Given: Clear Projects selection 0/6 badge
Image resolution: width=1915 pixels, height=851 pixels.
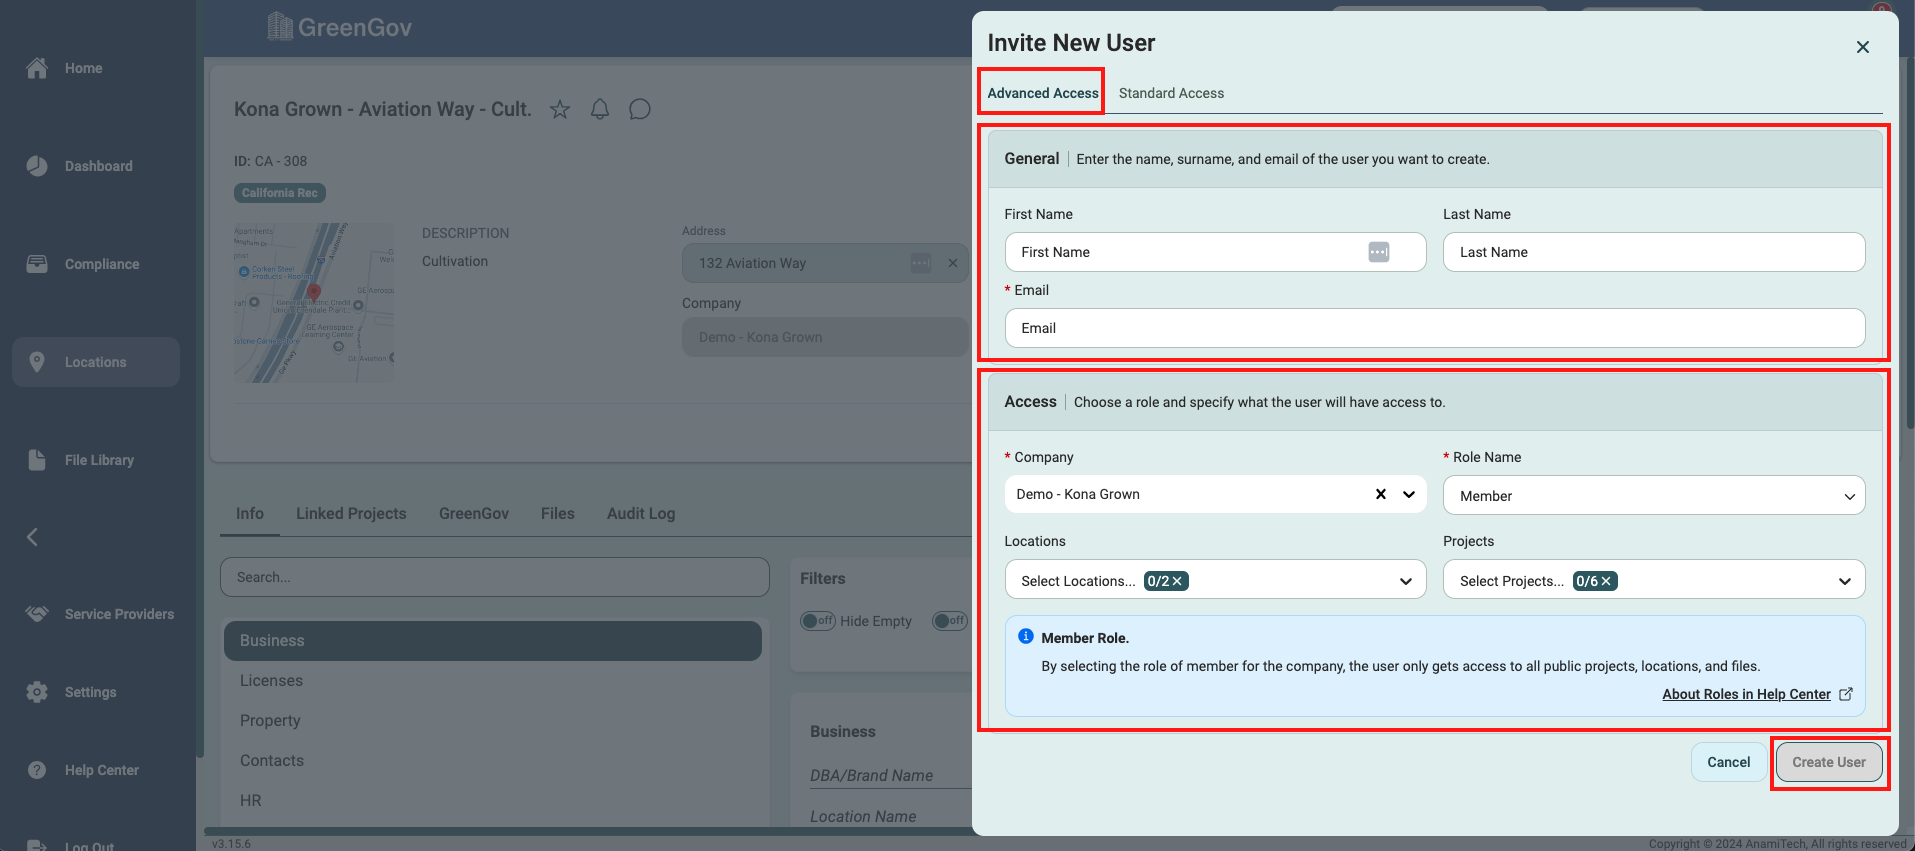Looking at the screenshot, I should click(x=1606, y=582).
